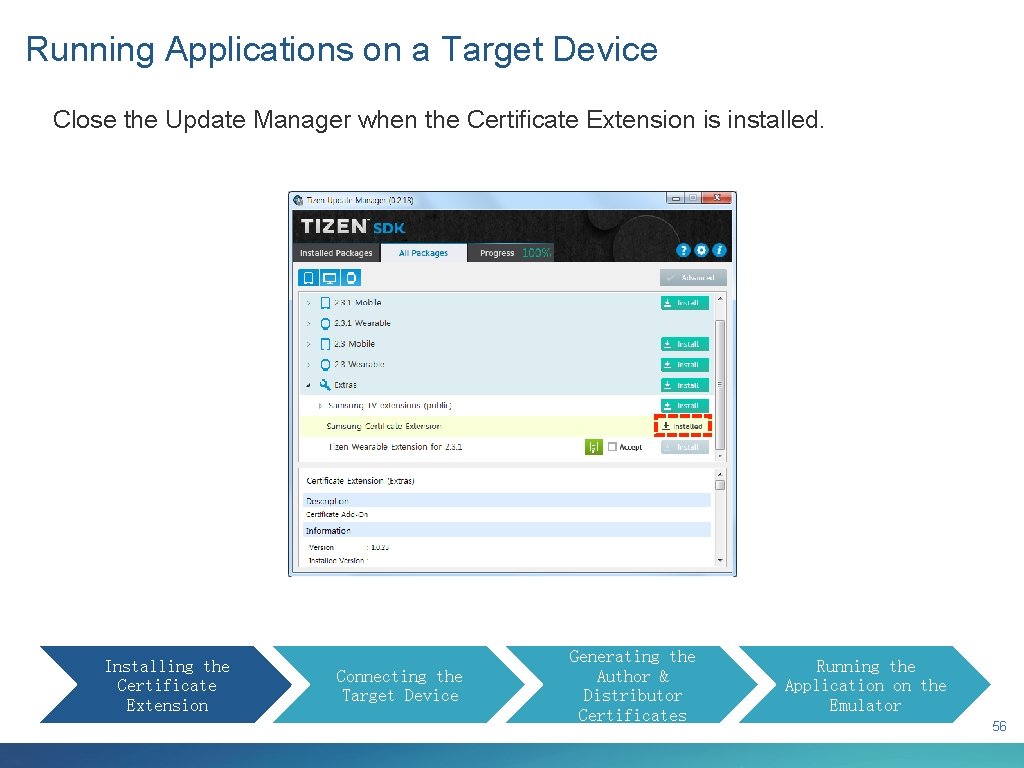This screenshot has width=1024, height=768.
Task: Expand the 2.3 Mobile tree node
Action: tap(308, 344)
